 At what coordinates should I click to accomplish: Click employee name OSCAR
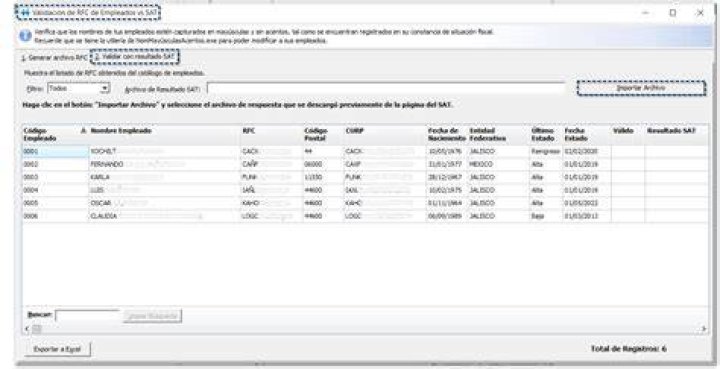point(100,203)
